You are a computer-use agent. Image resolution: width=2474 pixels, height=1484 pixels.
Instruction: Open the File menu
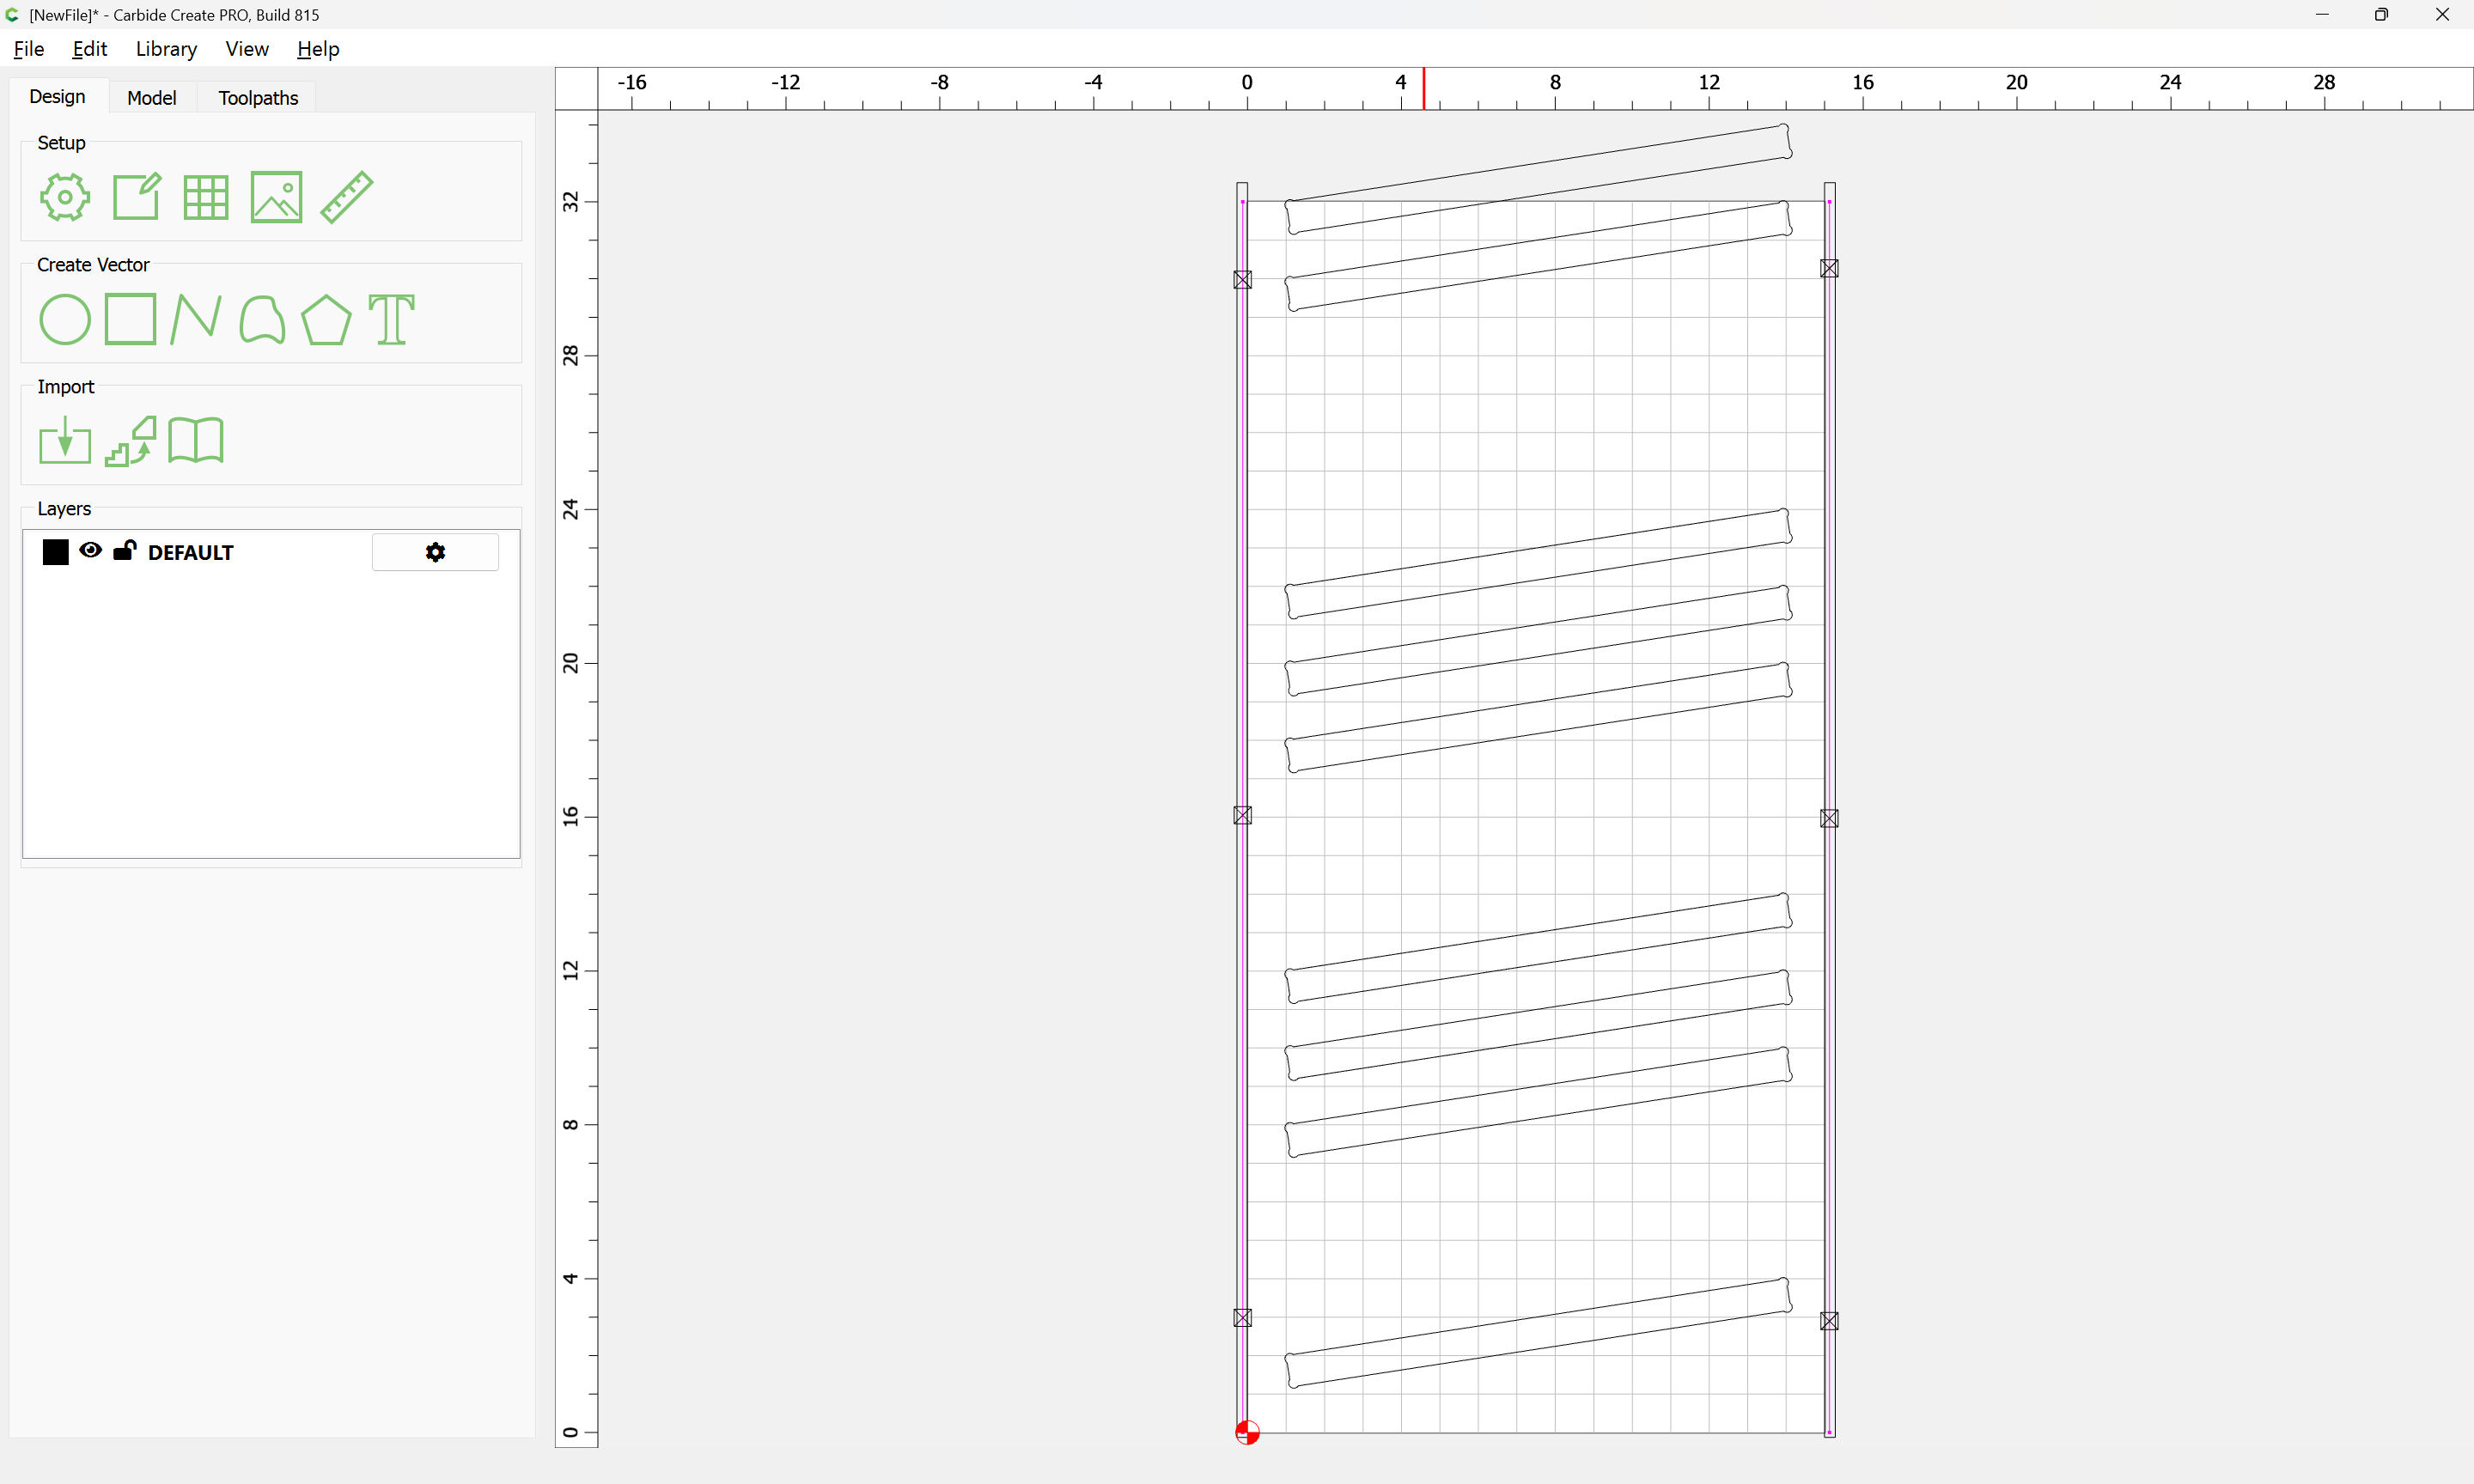[29, 49]
